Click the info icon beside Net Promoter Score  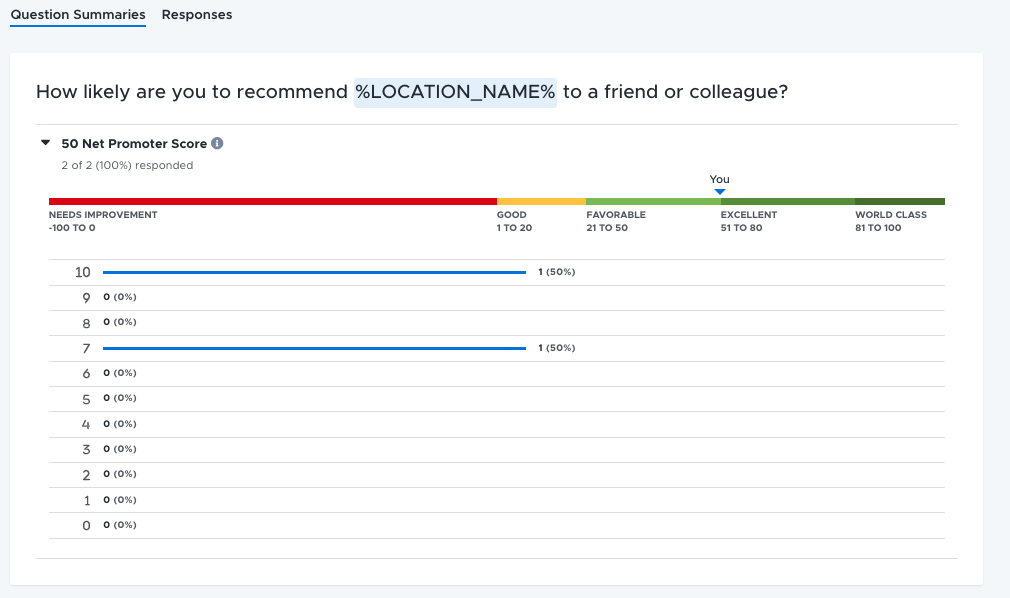point(219,143)
